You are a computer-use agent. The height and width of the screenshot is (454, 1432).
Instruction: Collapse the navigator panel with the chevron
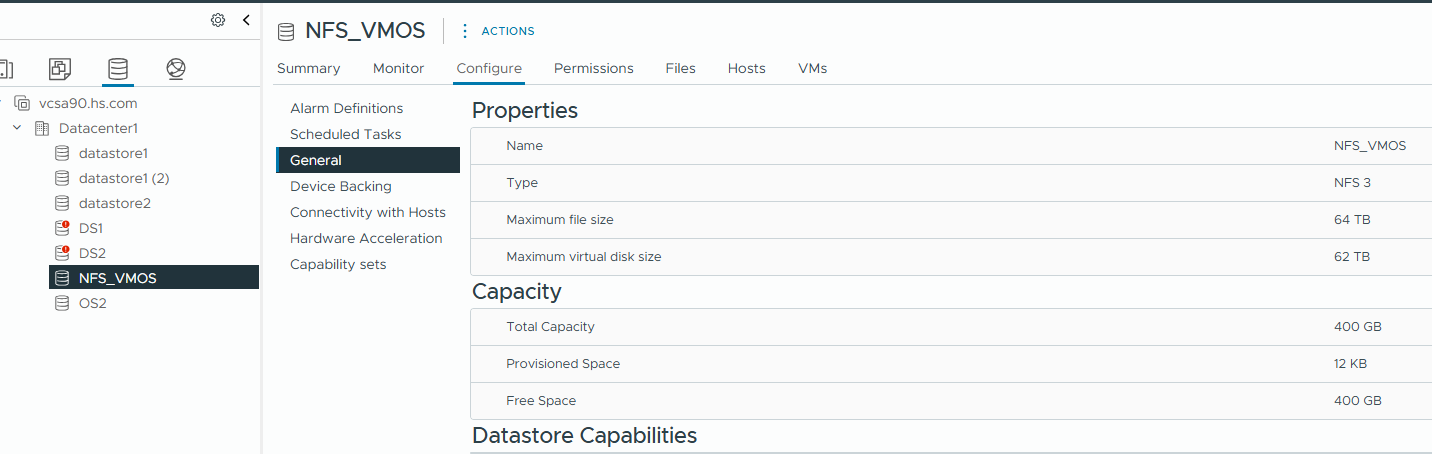(246, 20)
